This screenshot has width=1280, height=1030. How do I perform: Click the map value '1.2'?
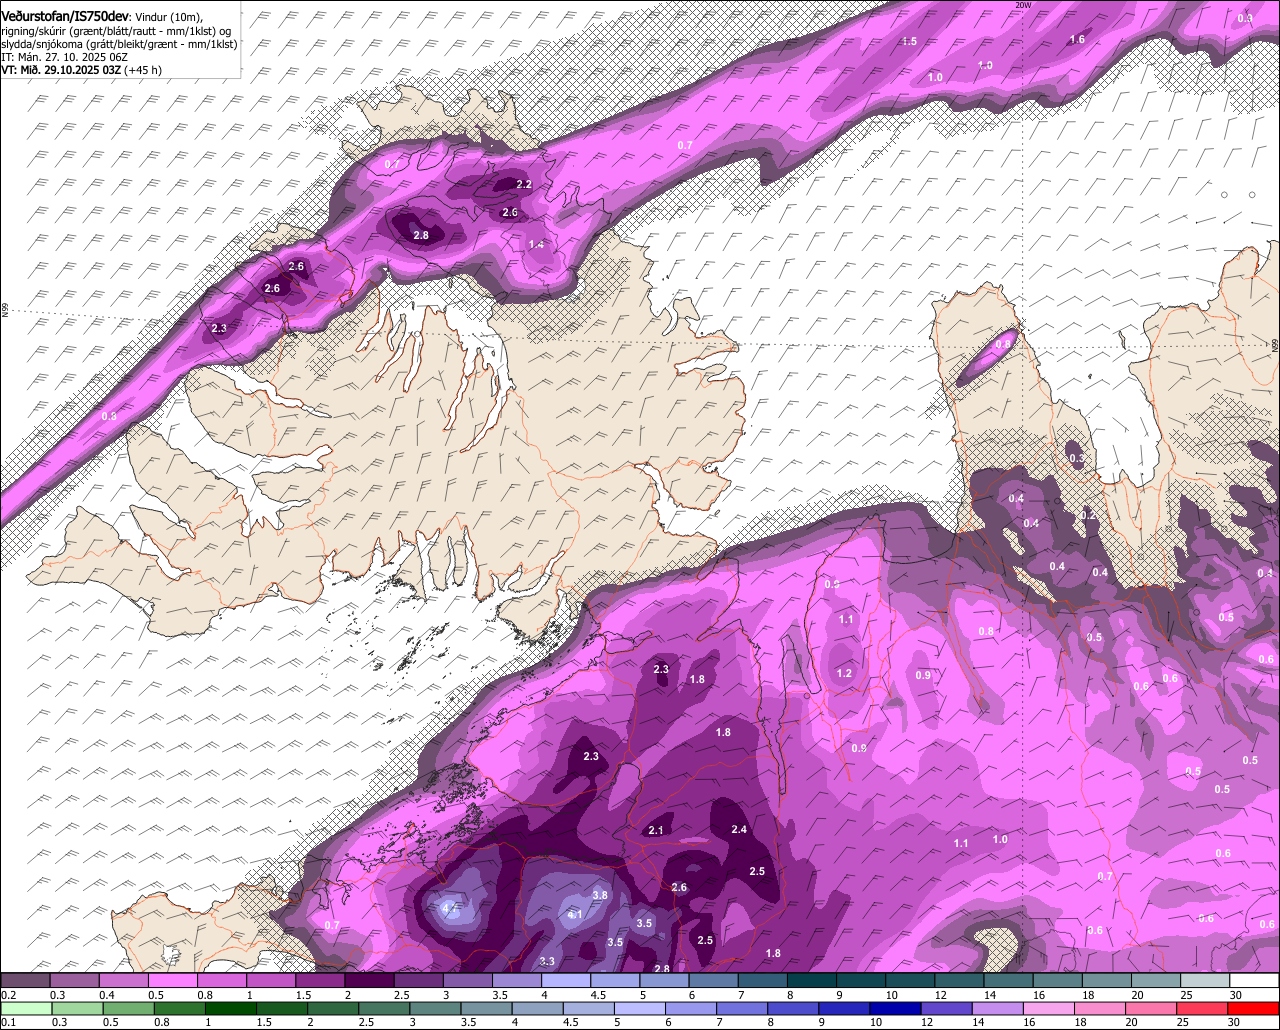tap(844, 674)
